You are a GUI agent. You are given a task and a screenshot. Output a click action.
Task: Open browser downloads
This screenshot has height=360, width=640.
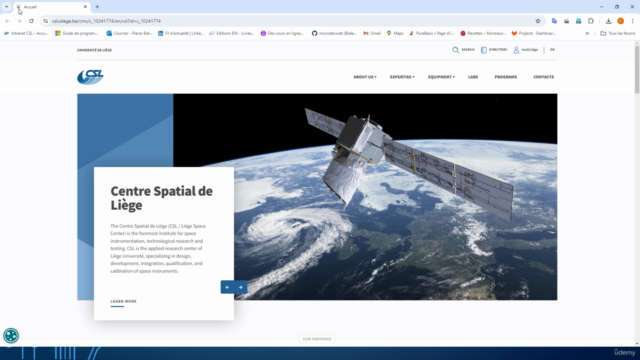609,21
